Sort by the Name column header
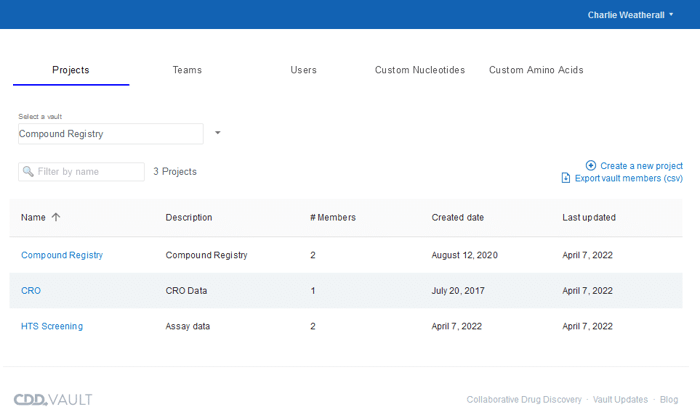 click(x=33, y=217)
